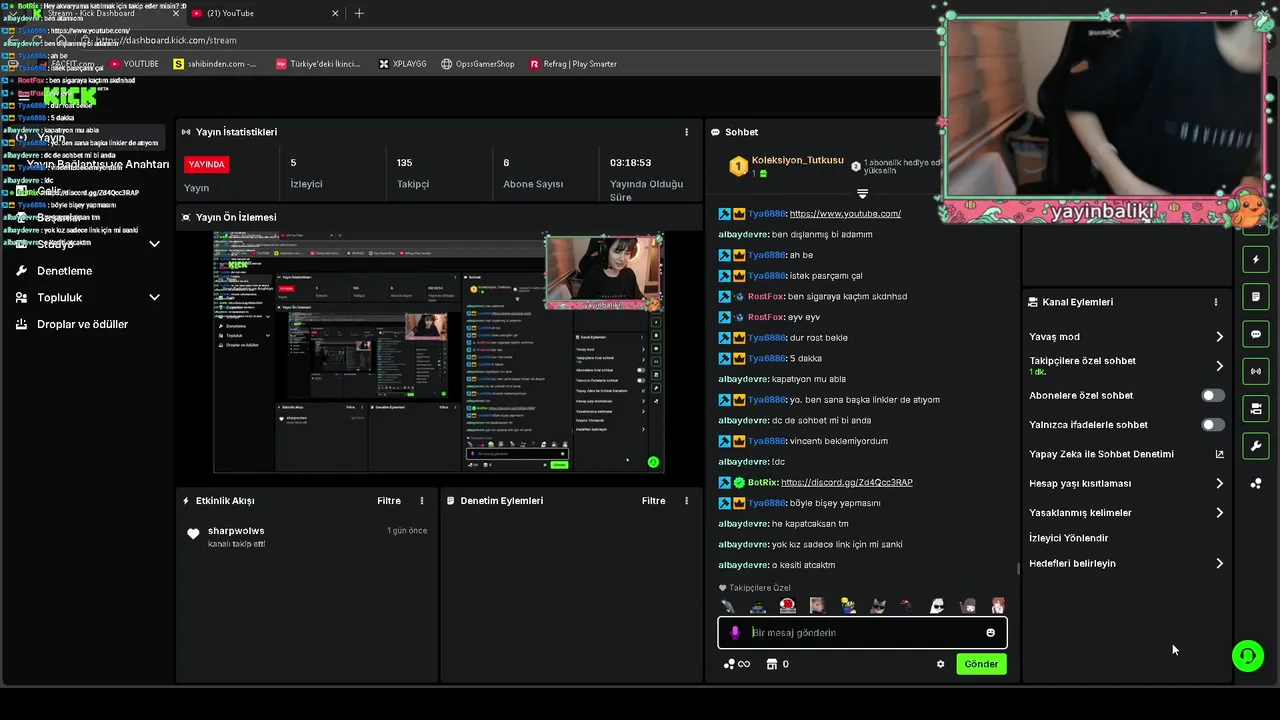The height and width of the screenshot is (720, 1280).
Task: Open Refrag | Play Smarter bookmark
Action: (573, 64)
